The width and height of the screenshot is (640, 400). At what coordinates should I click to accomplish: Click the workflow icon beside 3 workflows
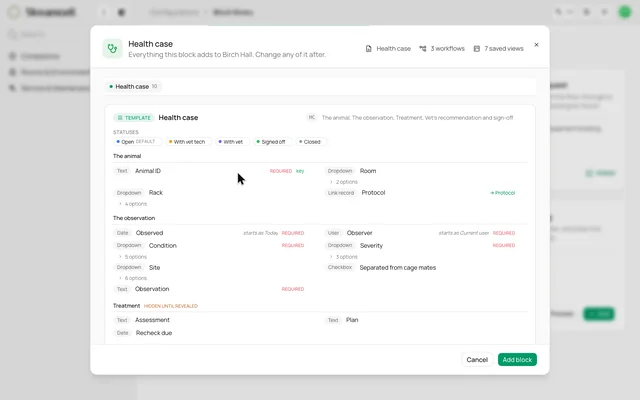(x=423, y=49)
